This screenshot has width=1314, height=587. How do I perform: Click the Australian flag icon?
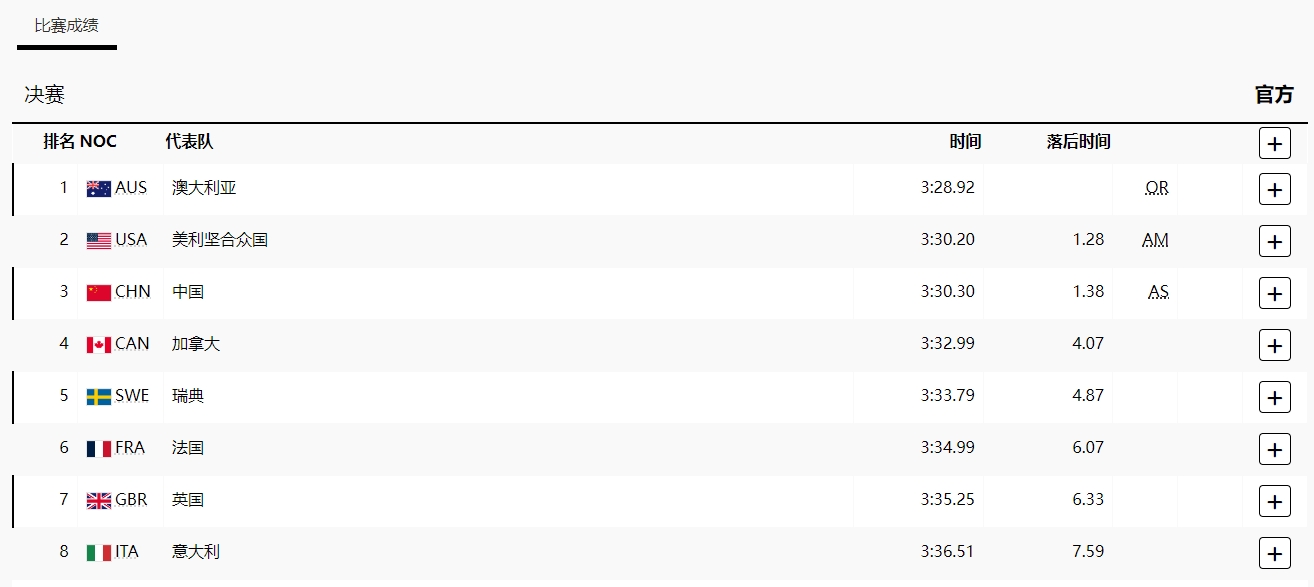[x=98, y=188]
